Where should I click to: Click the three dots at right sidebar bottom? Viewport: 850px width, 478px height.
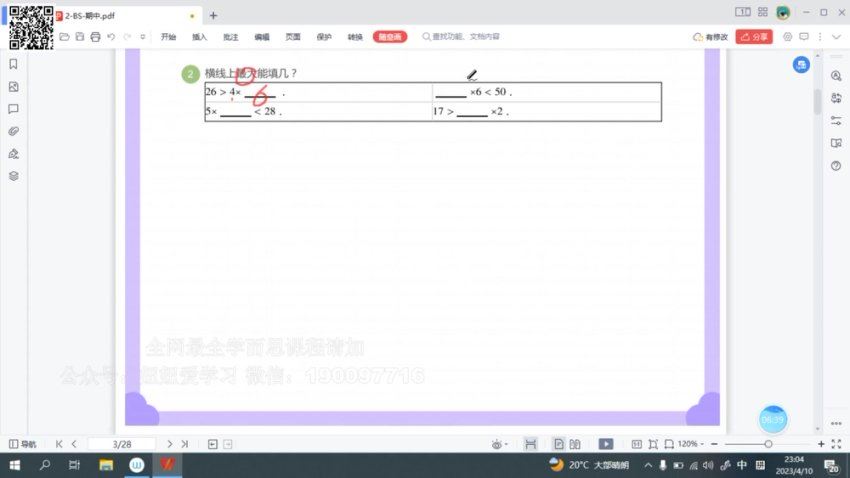click(836, 423)
